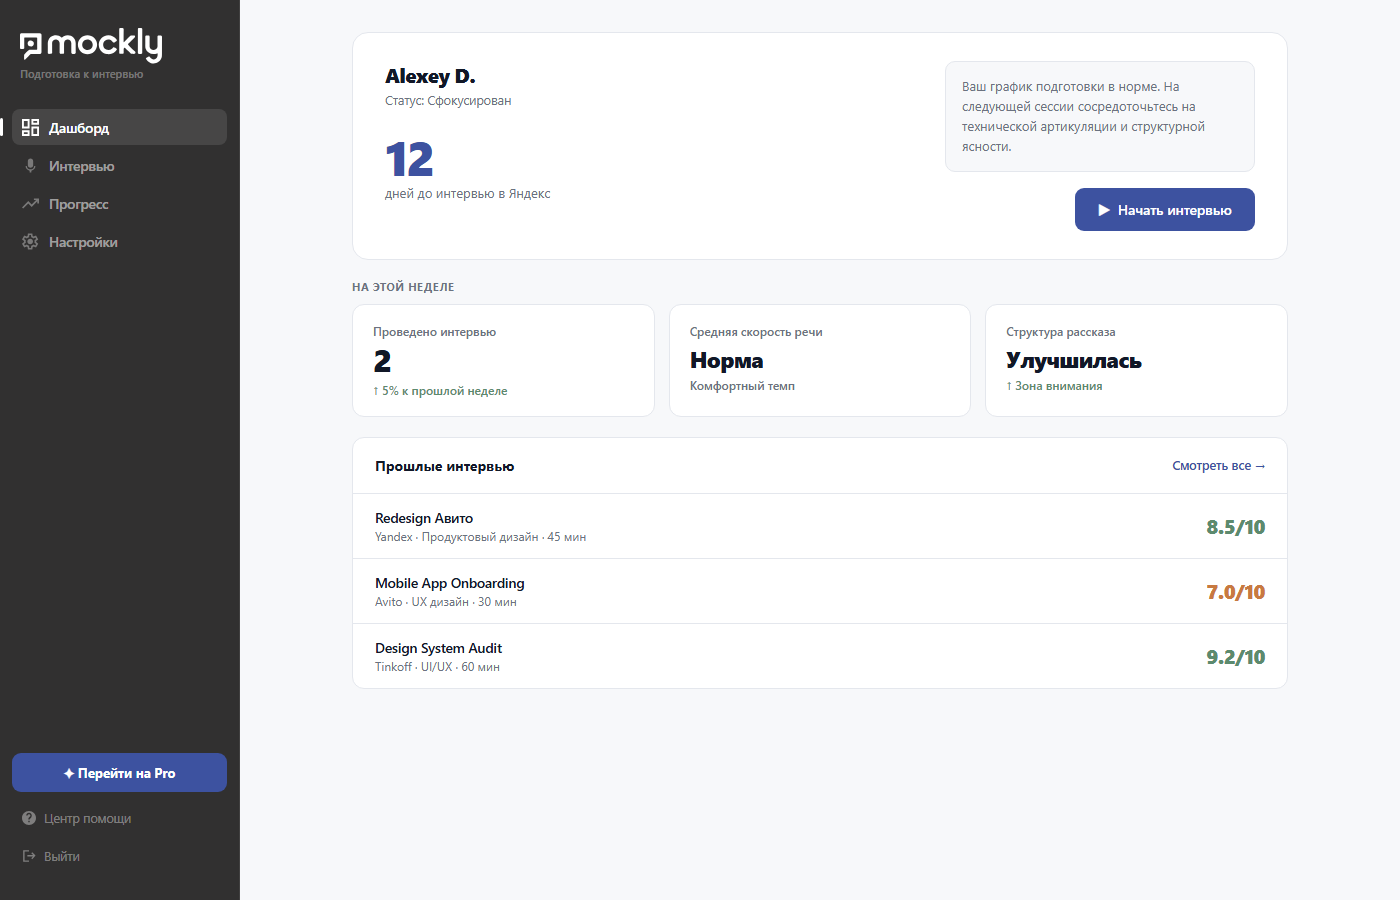Start a session with Начать интервью
The width and height of the screenshot is (1400, 900).
coord(1164,210)
